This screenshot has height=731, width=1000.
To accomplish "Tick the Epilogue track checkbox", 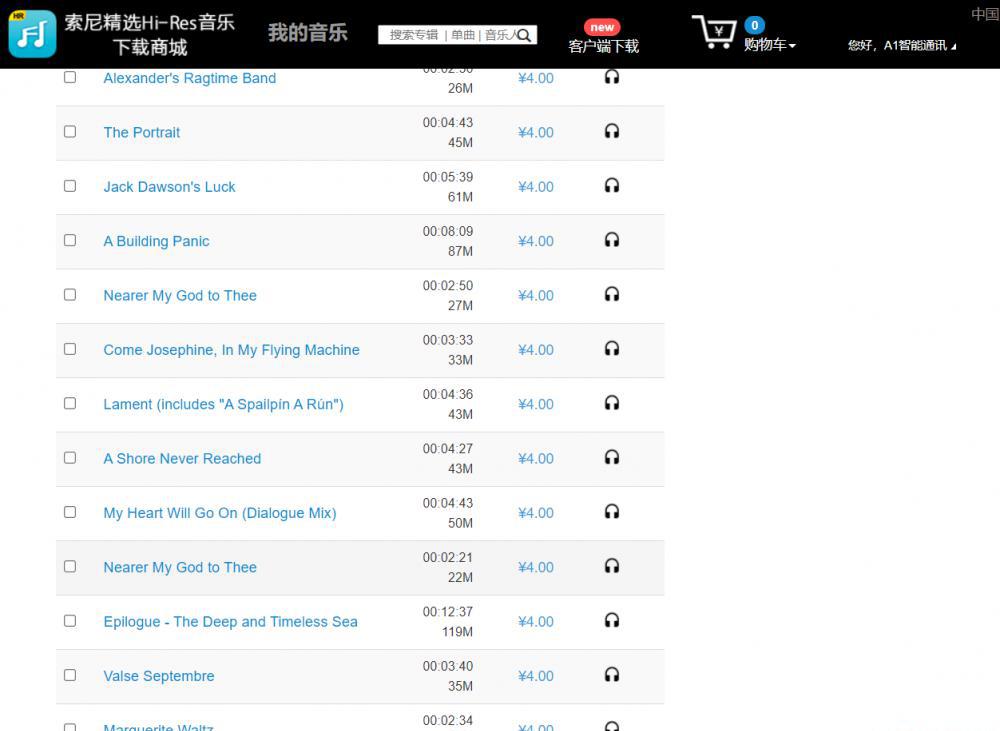I will (x=70, y=621).
